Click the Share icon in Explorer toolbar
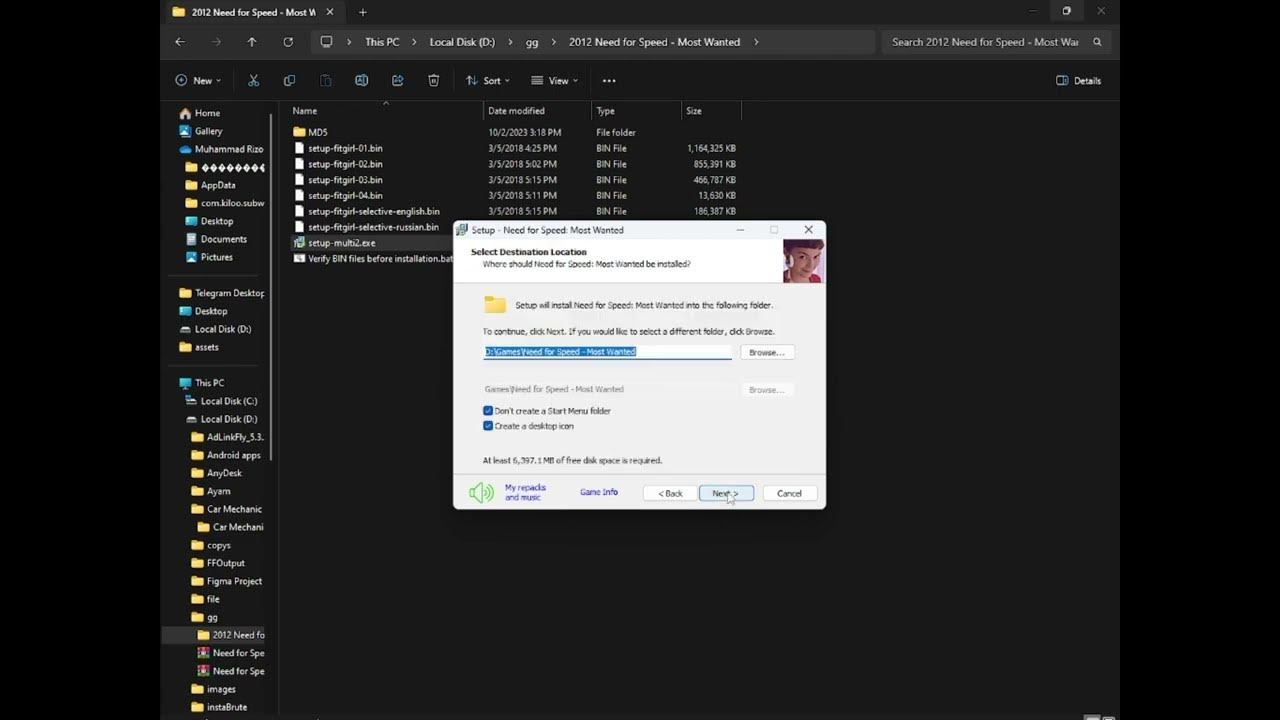Image resolution: width=1280 pixels, height=720 pixels. click(397, 80)
